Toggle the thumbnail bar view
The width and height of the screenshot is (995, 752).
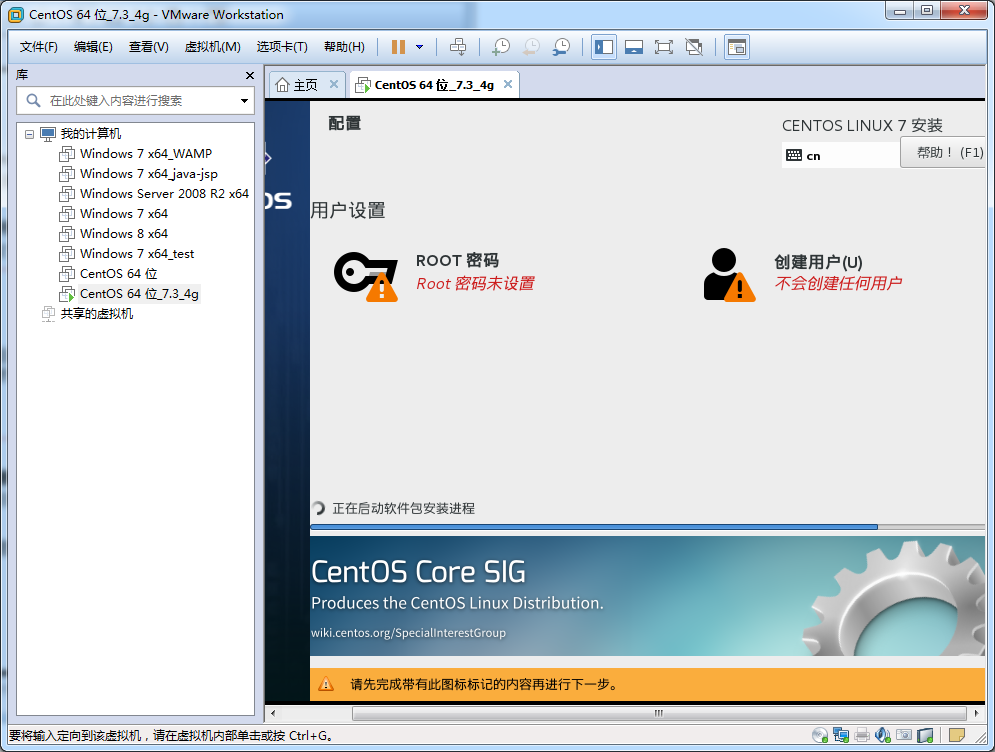click(634, 47)
